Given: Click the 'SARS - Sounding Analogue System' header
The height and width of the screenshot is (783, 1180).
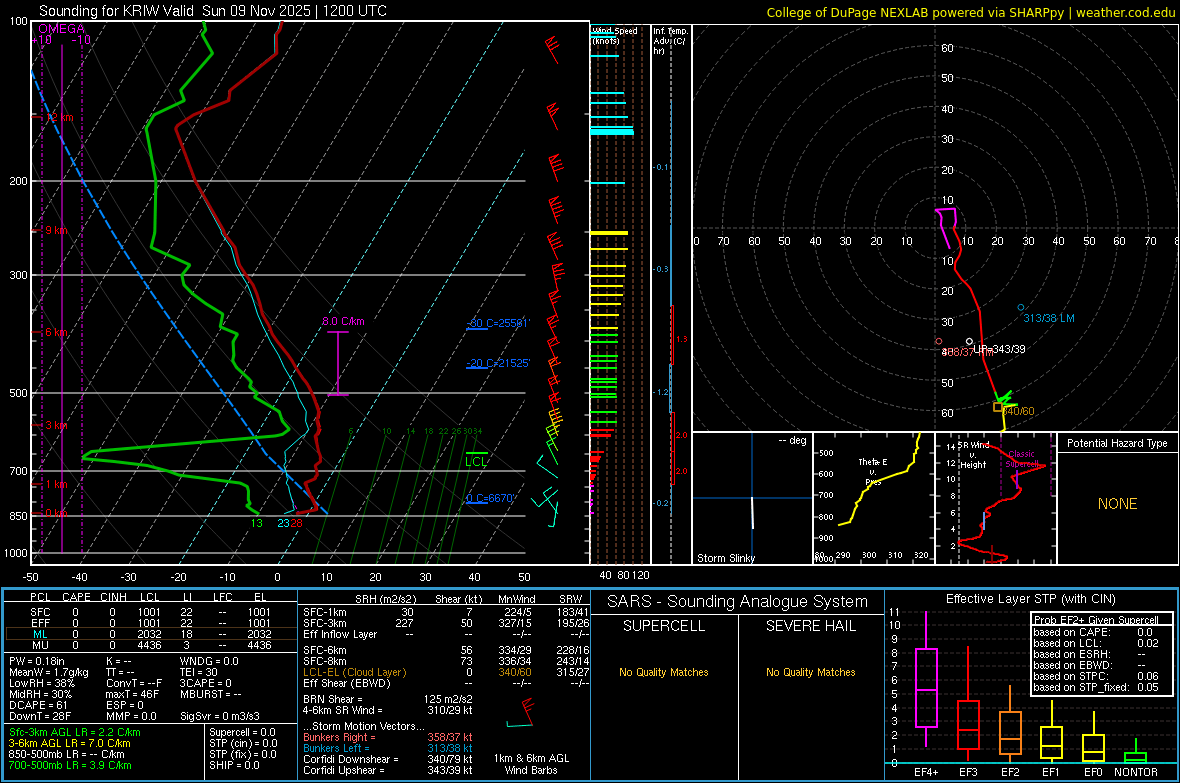Looking at the screenshot, I should pyautogui.click(x=738, y=602).
